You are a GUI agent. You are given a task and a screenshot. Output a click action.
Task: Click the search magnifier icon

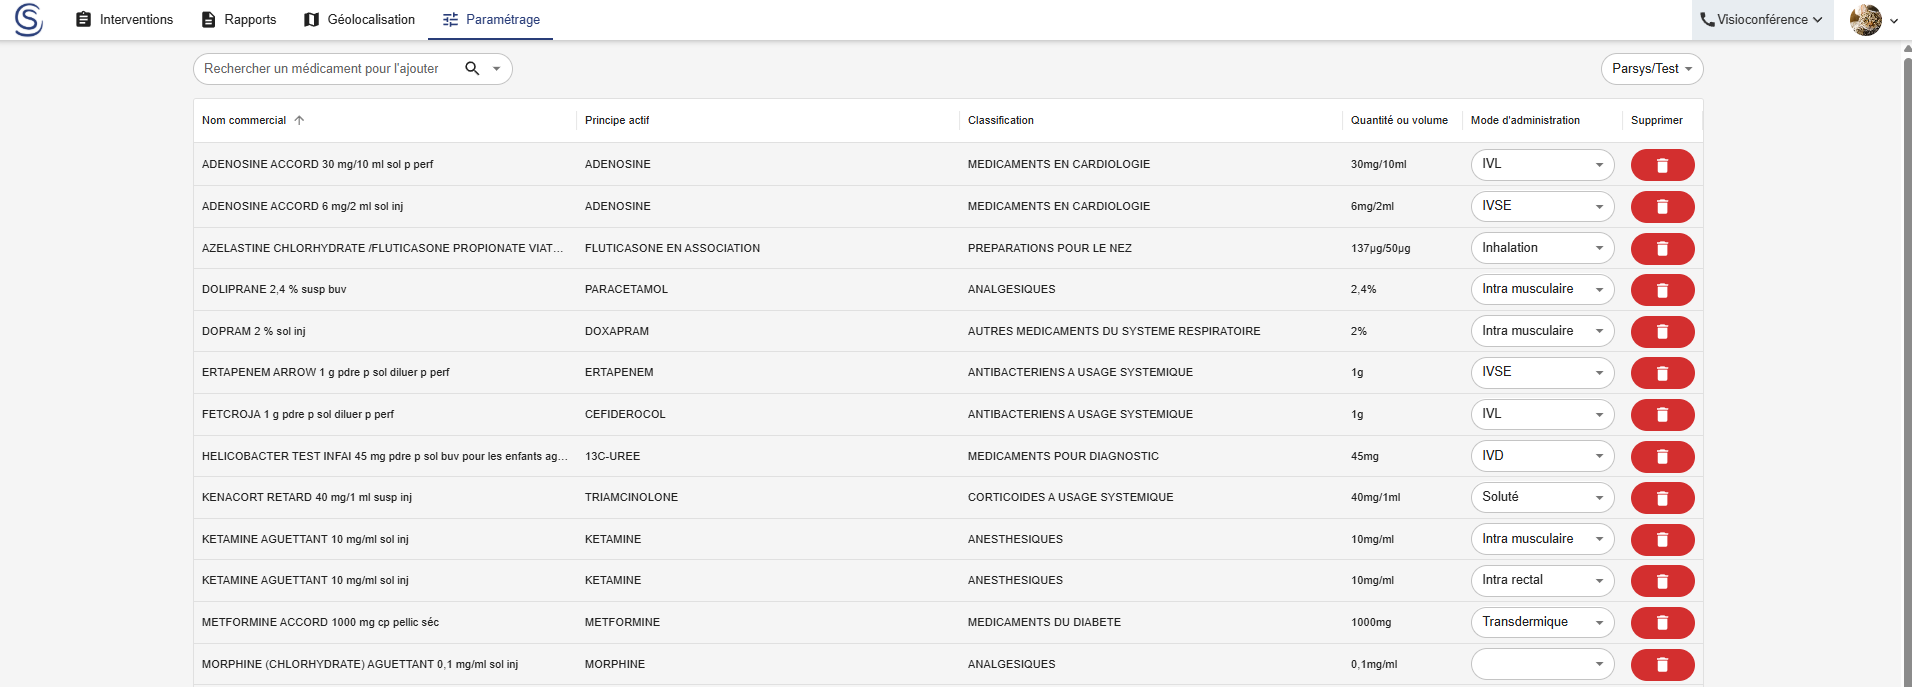(472, 68)
